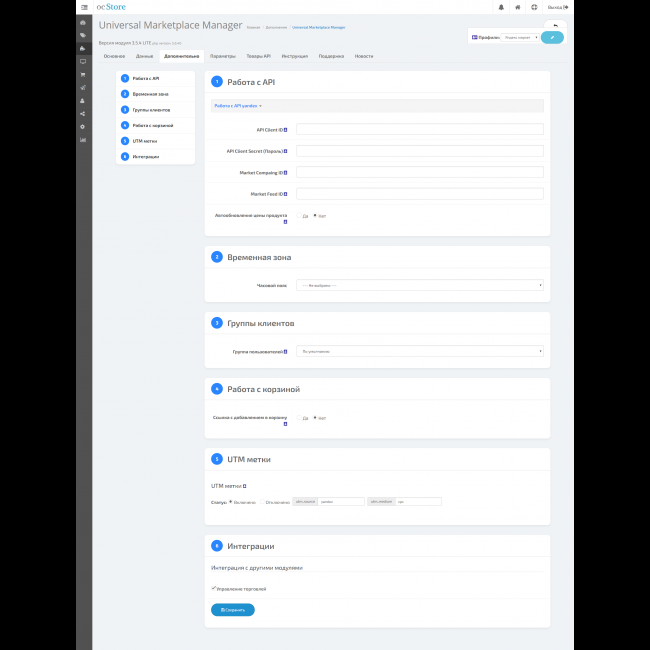Switch to the Товары API tab
This screenshot has height=650, width=650.
259,56
